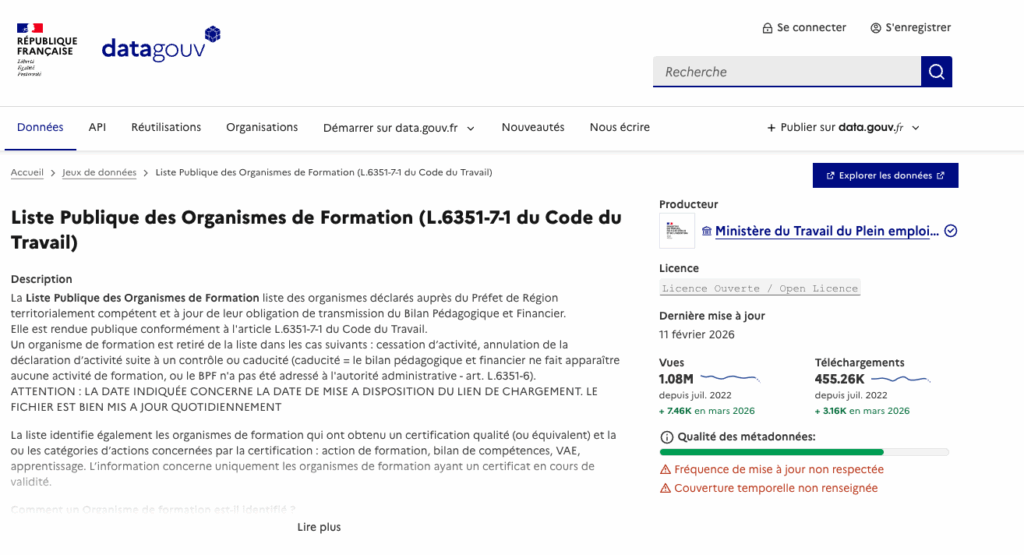
Task: Click the metadata quality progress bar
Action: (804, 452)
